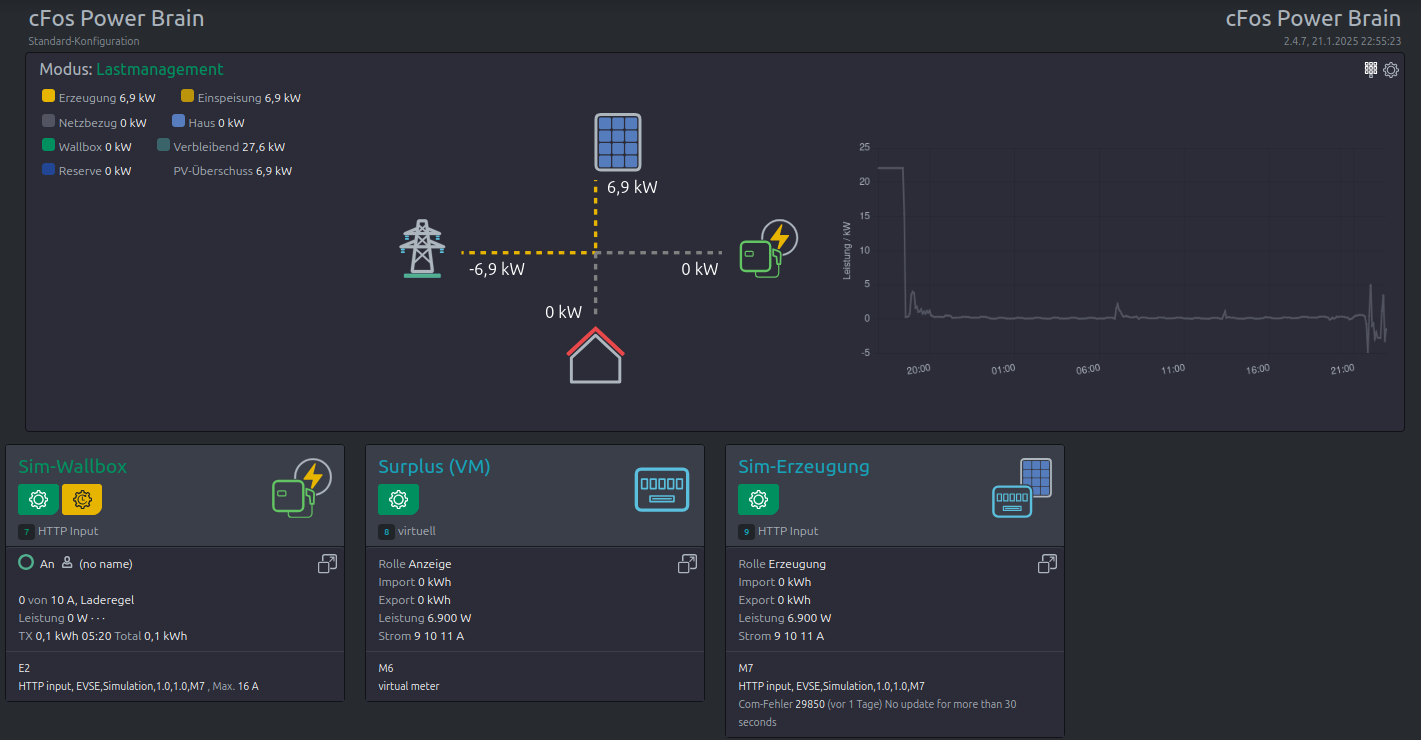Click 'virtual meter' text in Surplus card
This screenshot has width=1421, height=740.
(409, 686)
